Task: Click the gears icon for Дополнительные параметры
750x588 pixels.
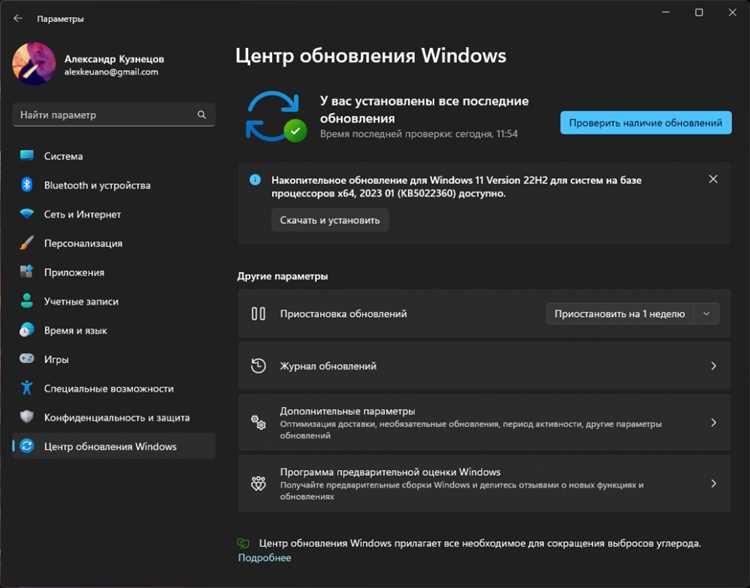Action: point(258,422)
